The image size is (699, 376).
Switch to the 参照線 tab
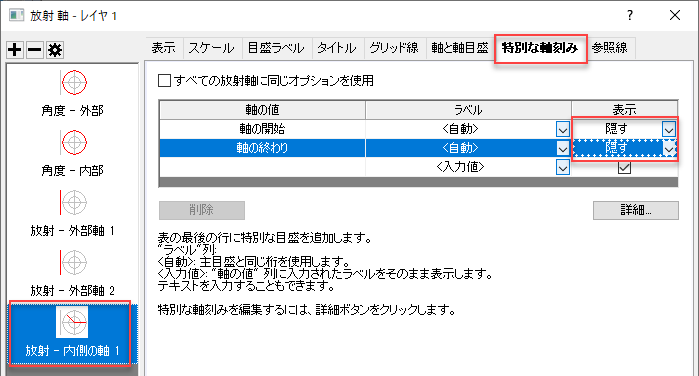pyautogui.click(x=610, y=48)
